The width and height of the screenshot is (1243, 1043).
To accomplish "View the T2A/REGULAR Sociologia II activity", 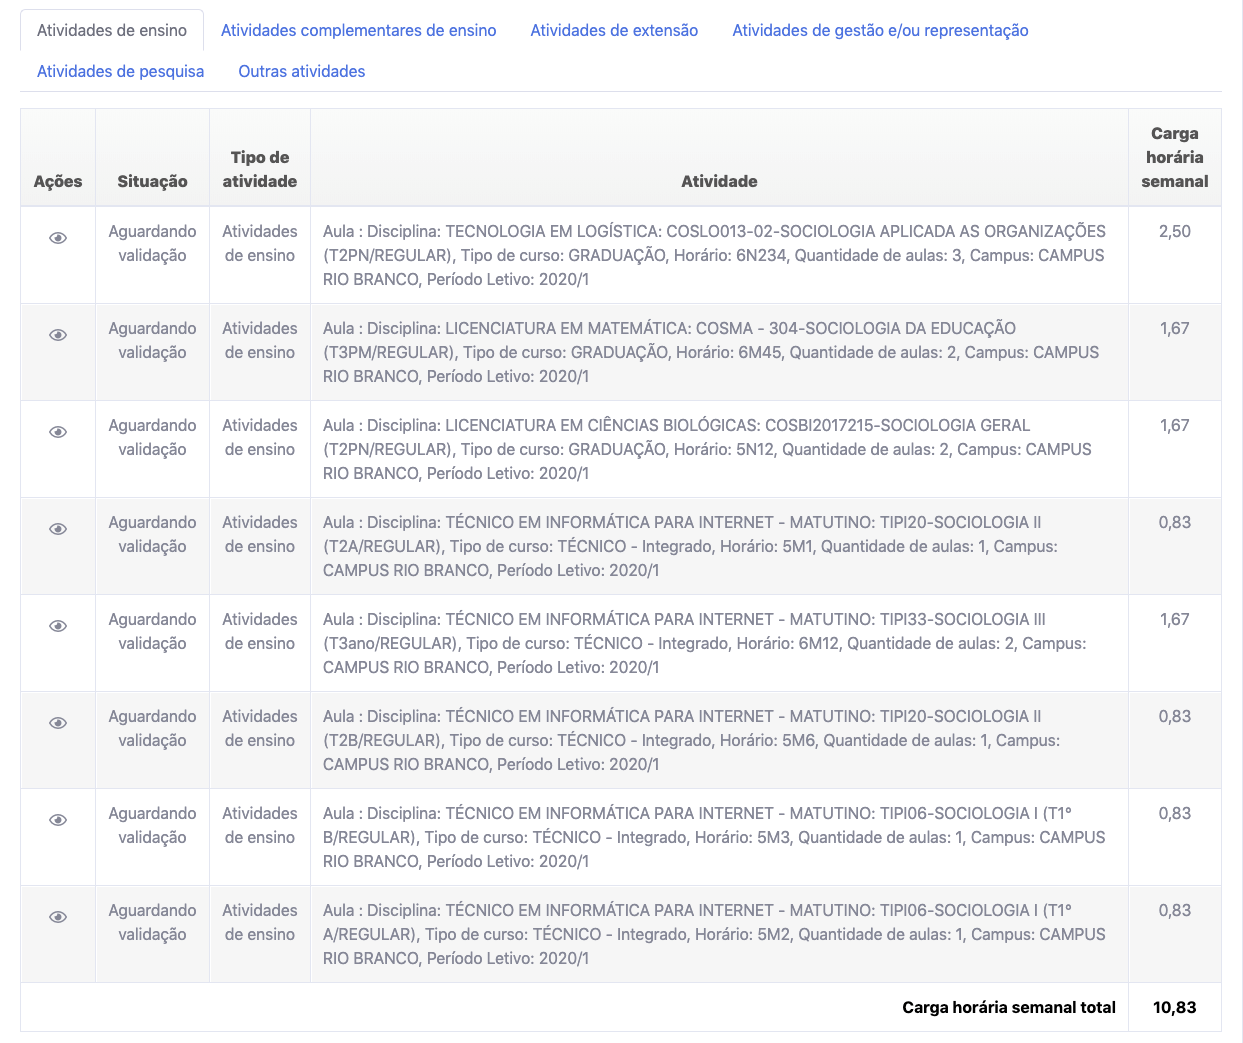I will 58,529.
